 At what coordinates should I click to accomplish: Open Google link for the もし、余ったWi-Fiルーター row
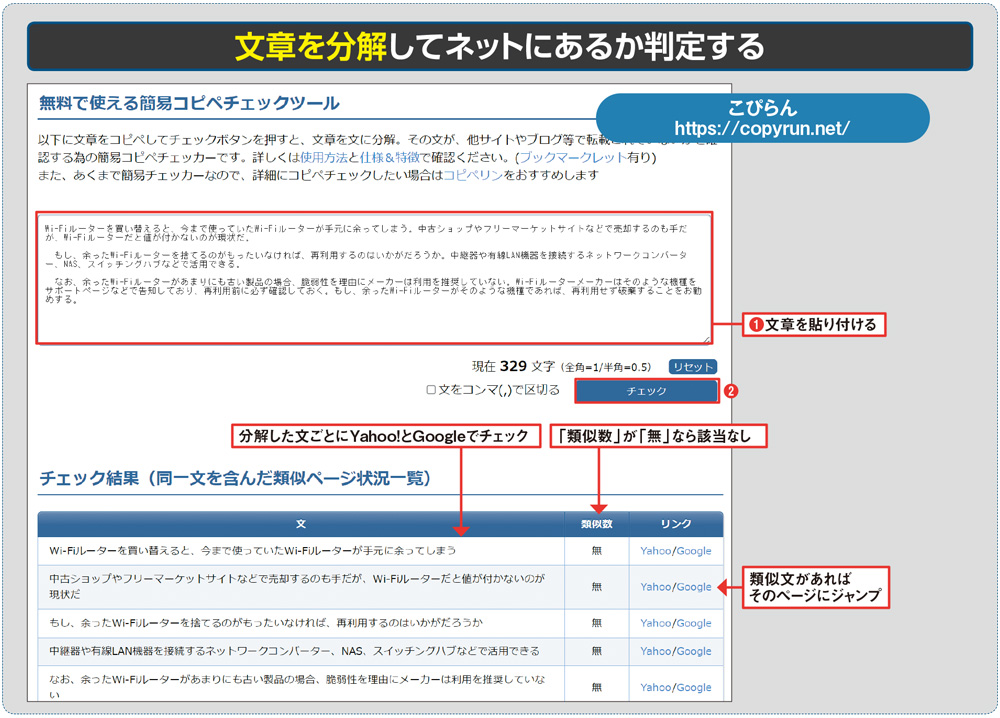(x=694, y=623)
